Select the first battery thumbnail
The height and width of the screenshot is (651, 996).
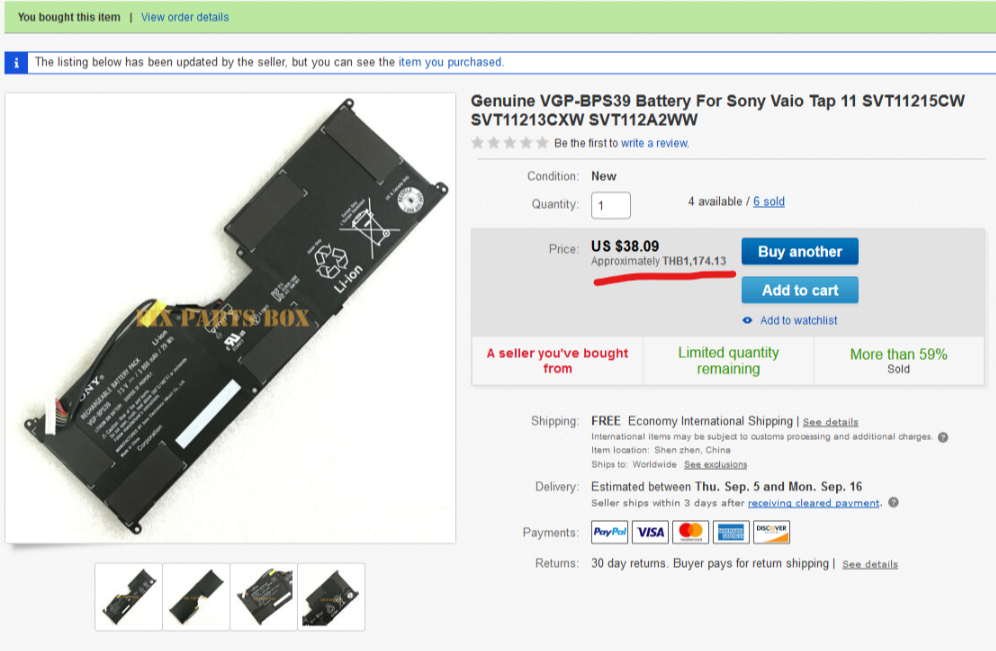[129, 597]
